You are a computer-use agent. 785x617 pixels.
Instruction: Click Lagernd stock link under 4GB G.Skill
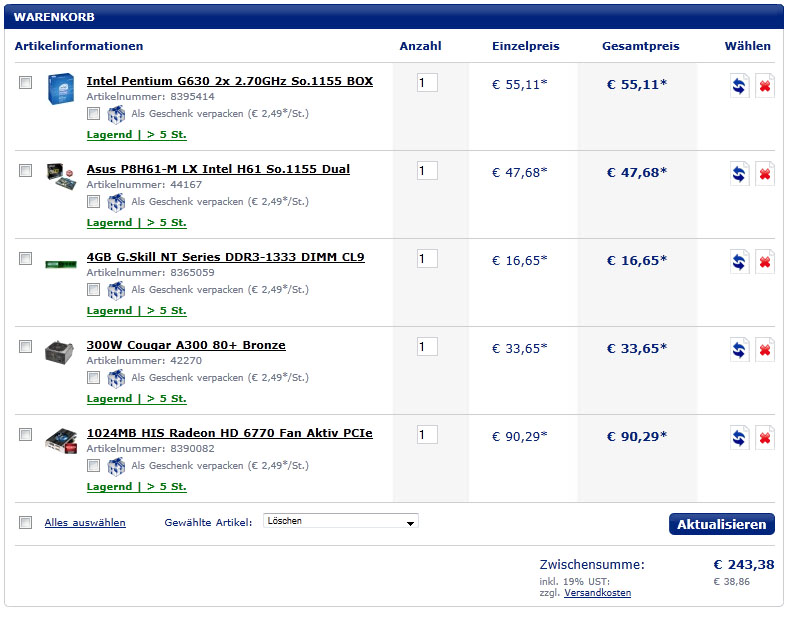137,311
